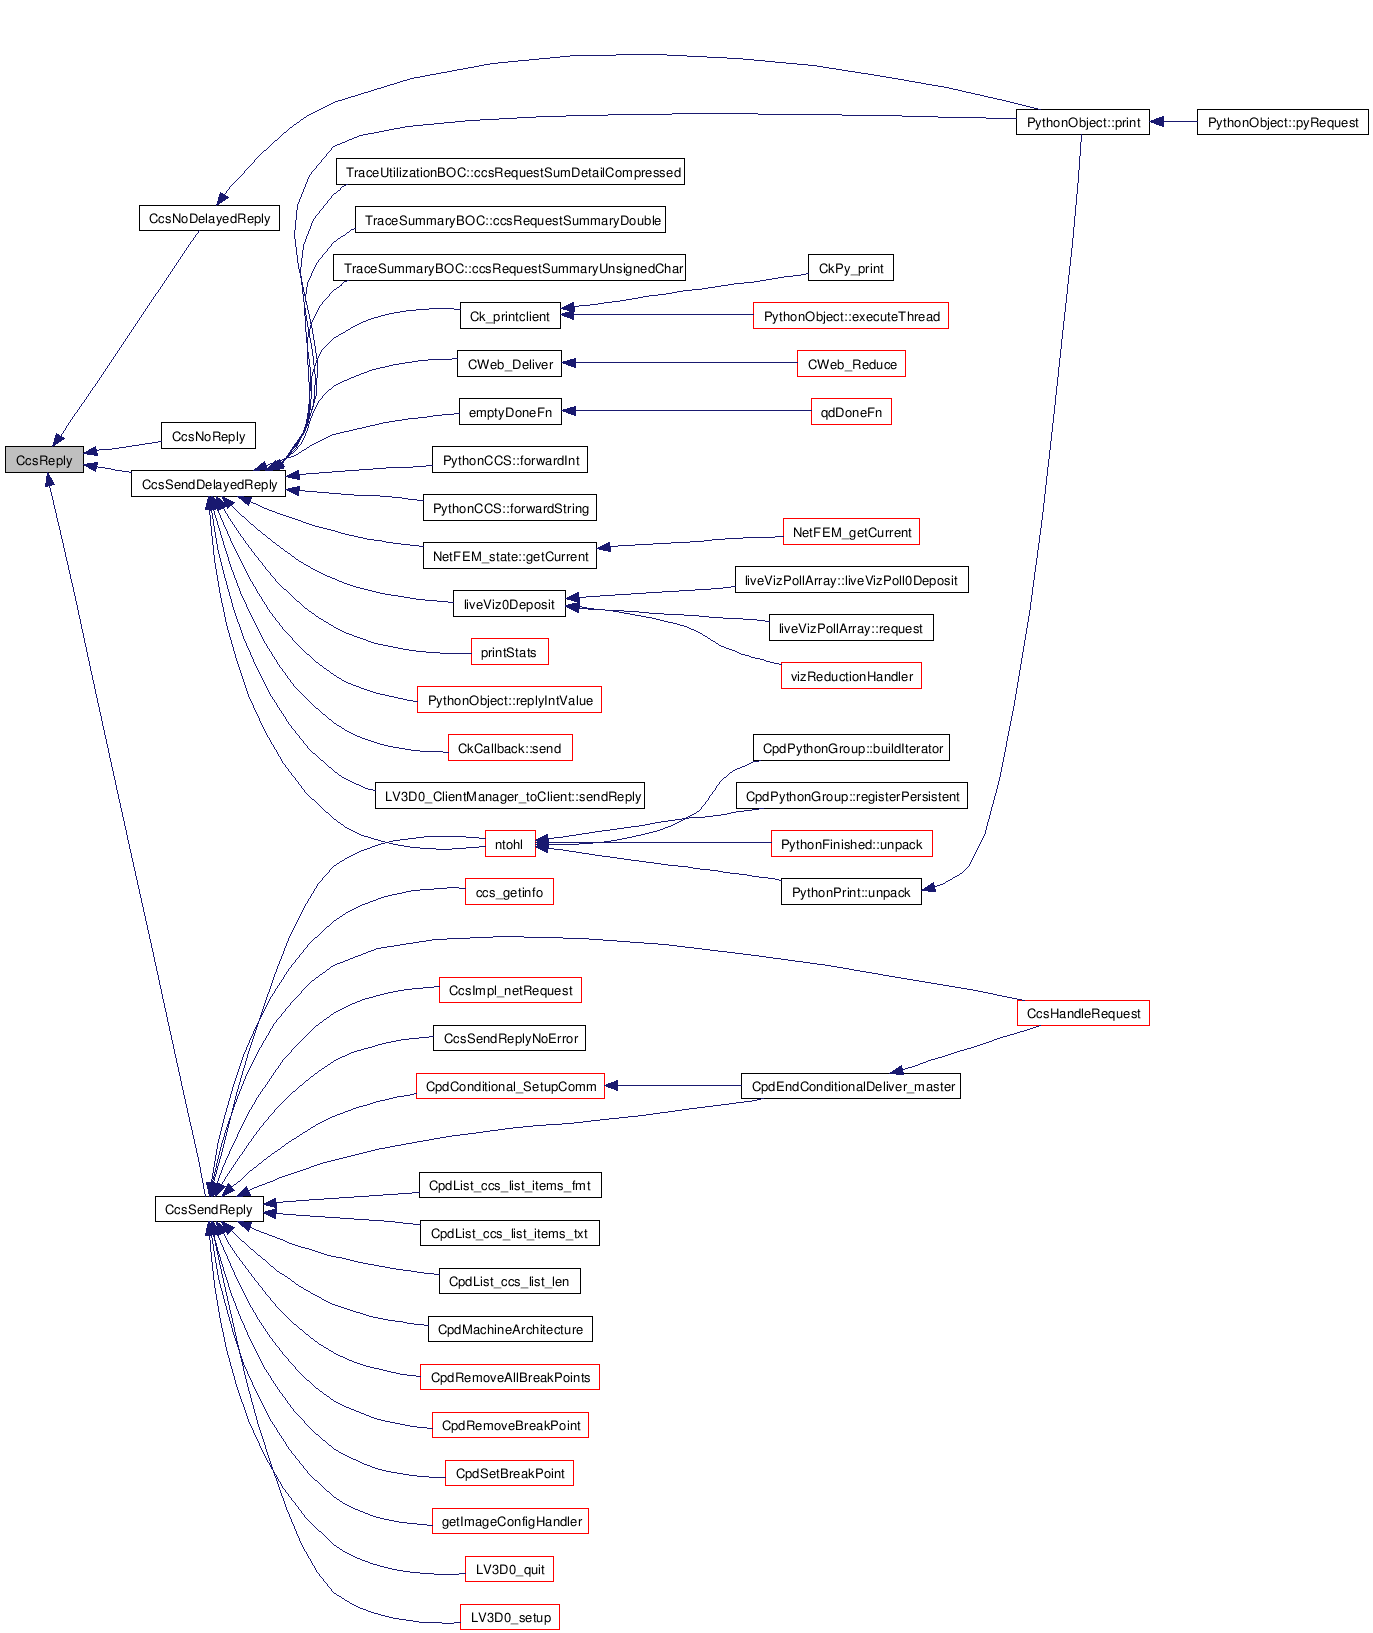Click the CcsHandleRequest red node
The image size is (1373, 1633).
pos(1083,1014)
